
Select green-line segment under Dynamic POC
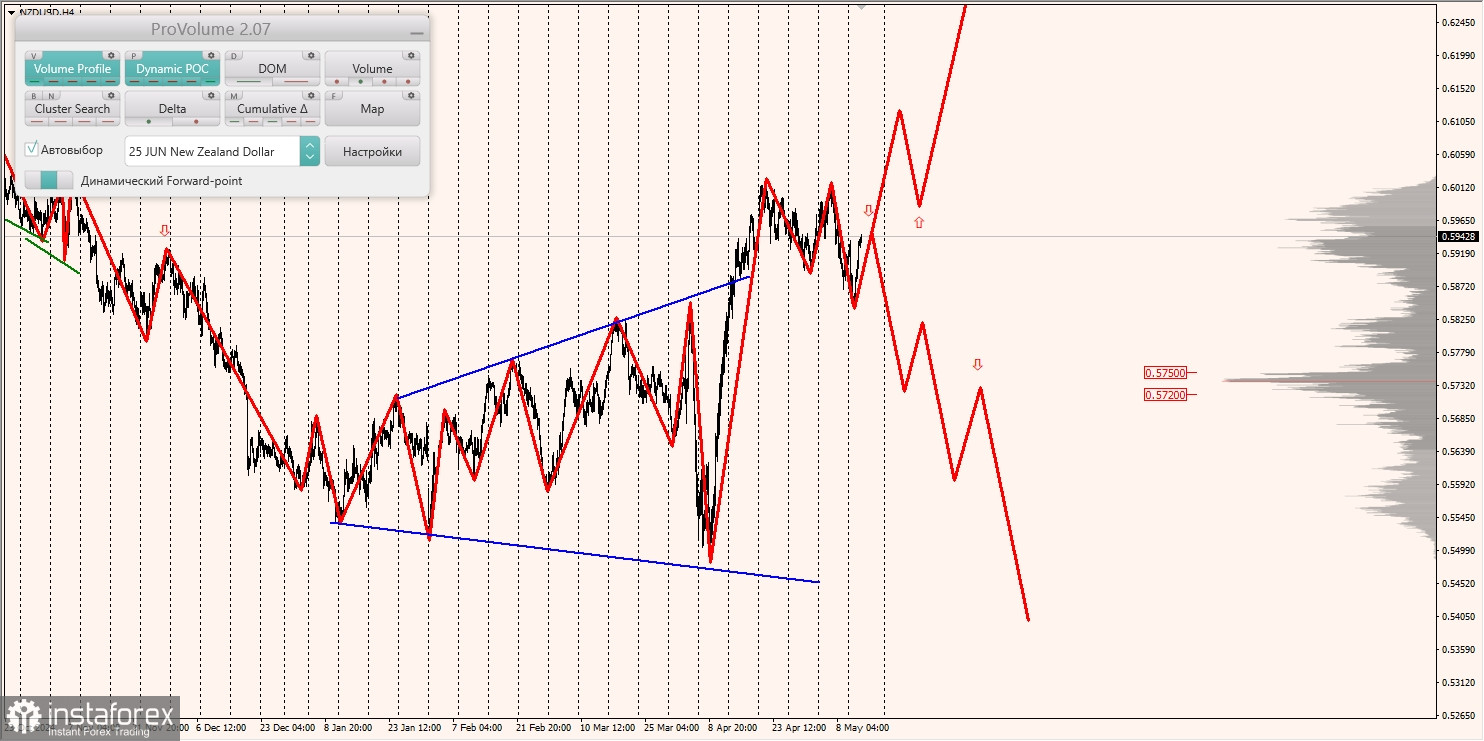210,82
